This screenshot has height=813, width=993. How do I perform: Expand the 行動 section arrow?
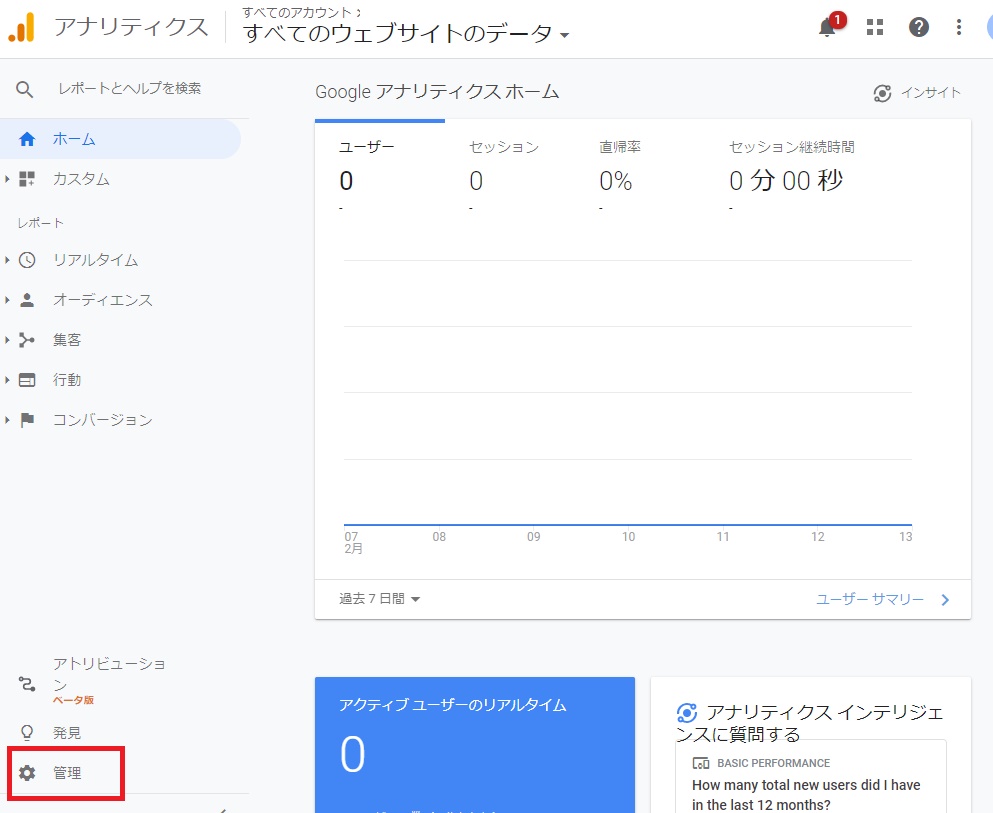(7, 380)
